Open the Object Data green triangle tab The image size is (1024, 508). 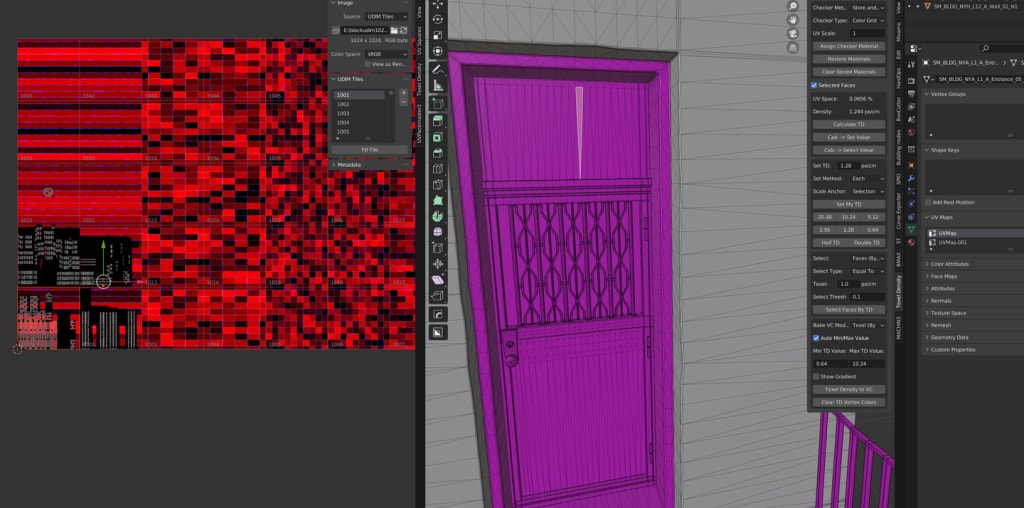click(x=910, y=229)
